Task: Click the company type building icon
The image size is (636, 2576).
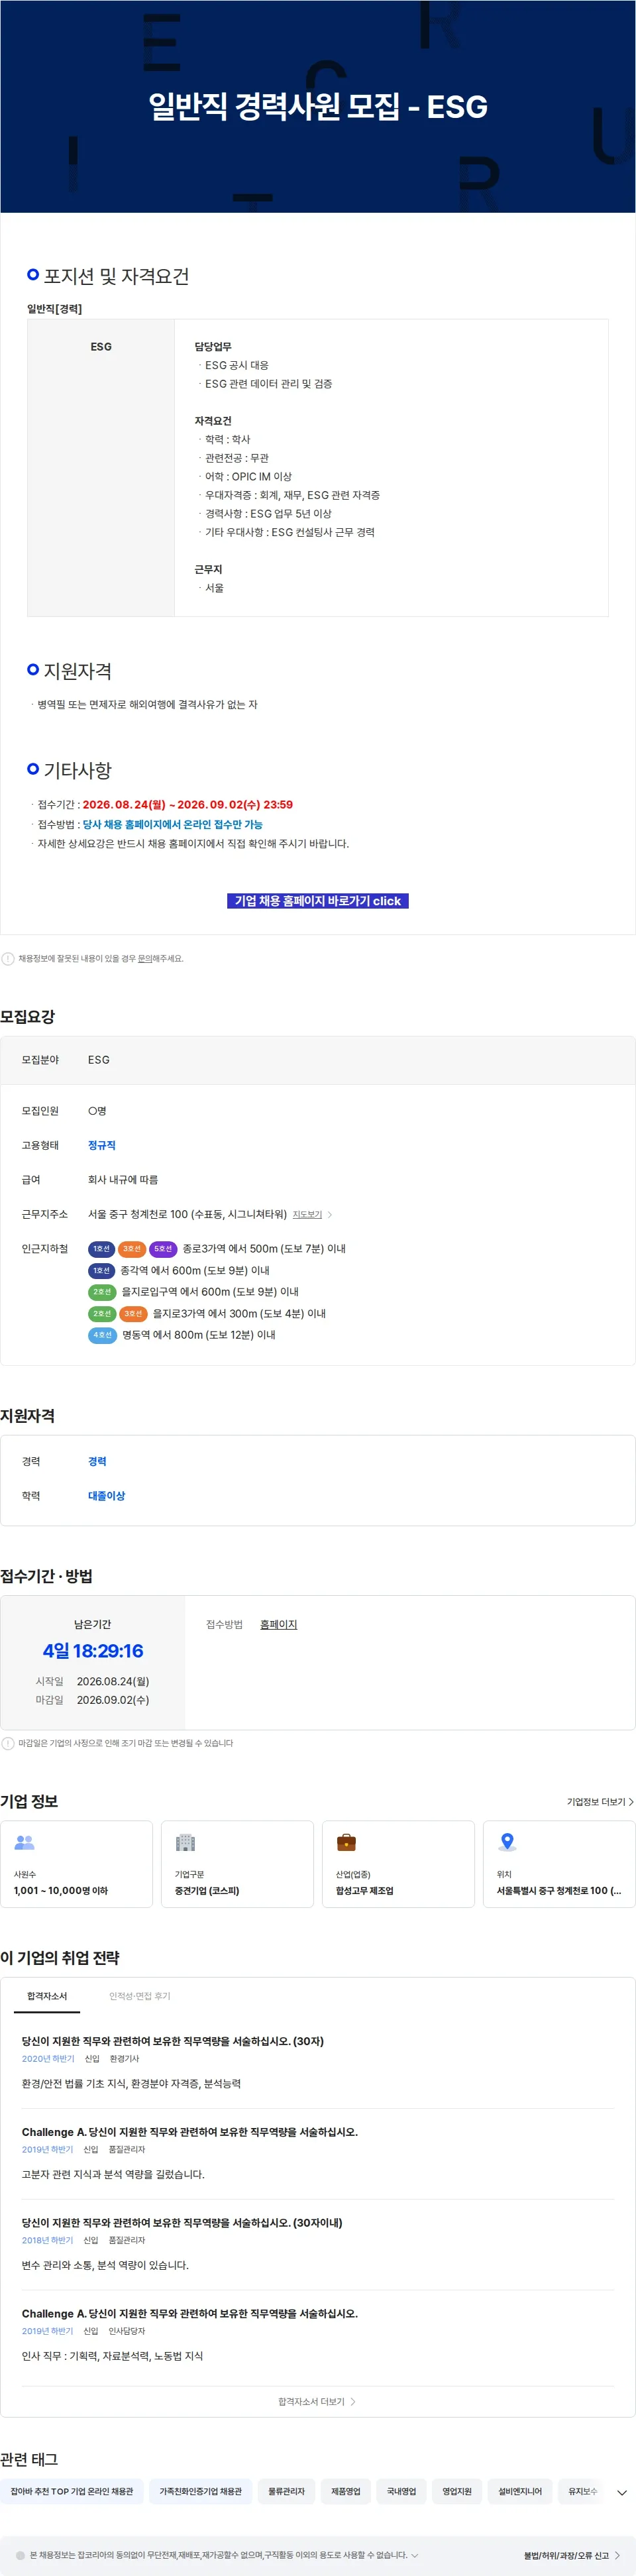Action: pos(185,1842)
